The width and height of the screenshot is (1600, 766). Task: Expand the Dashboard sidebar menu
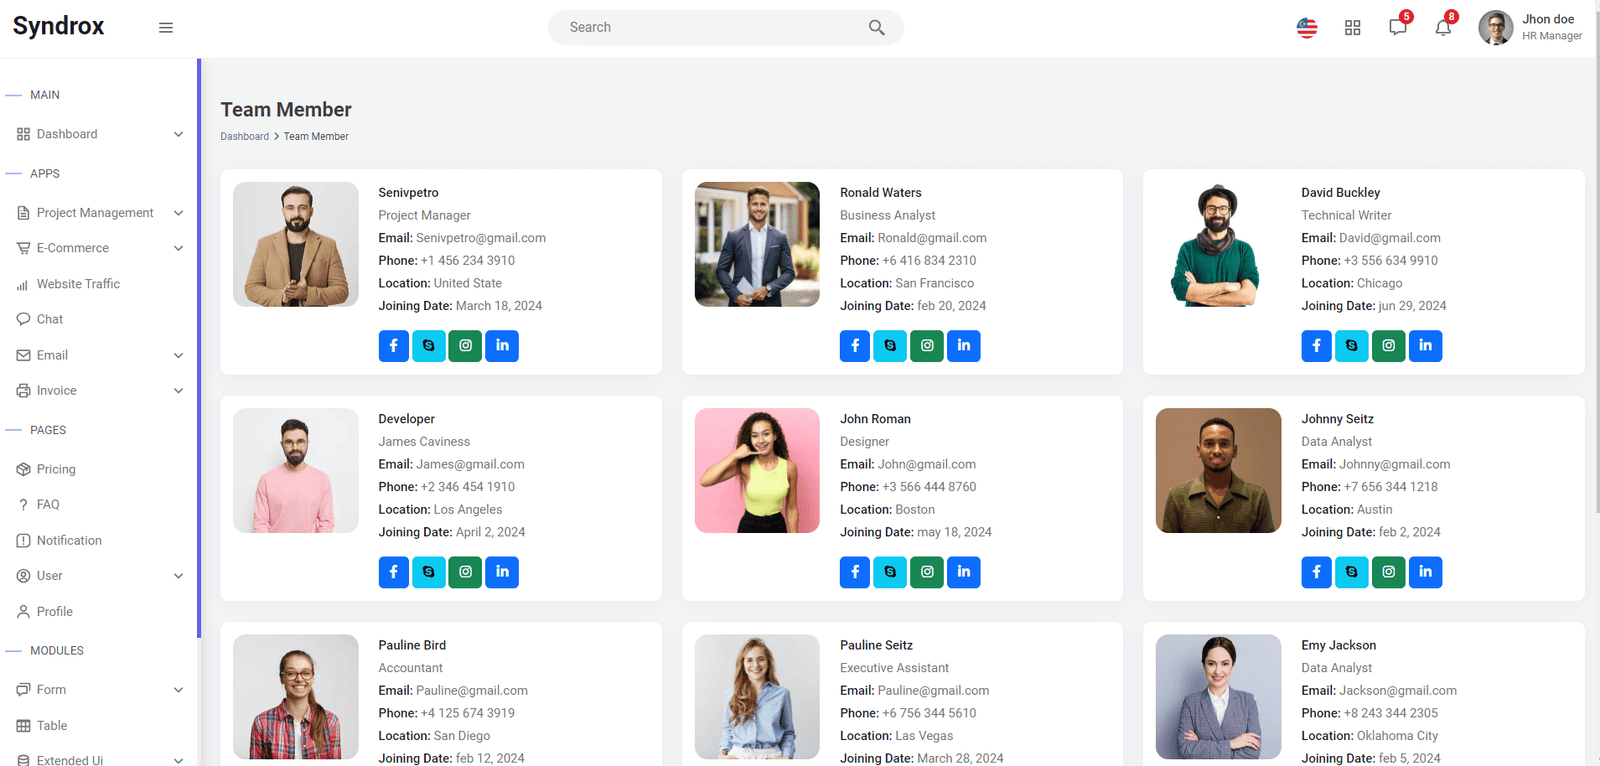[100, 134]
